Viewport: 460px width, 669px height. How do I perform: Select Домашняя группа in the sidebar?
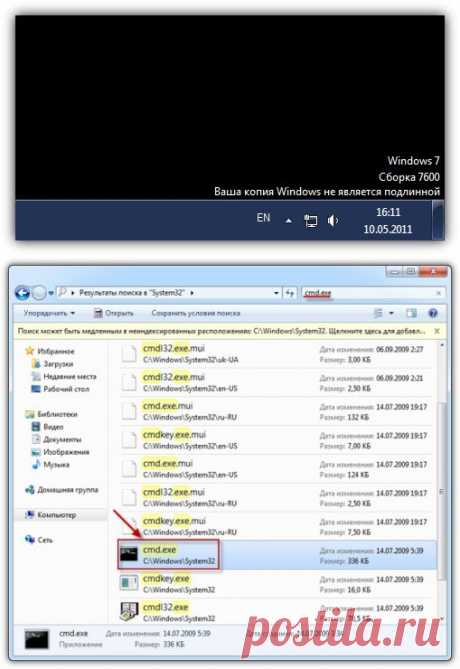pos(67,489)
